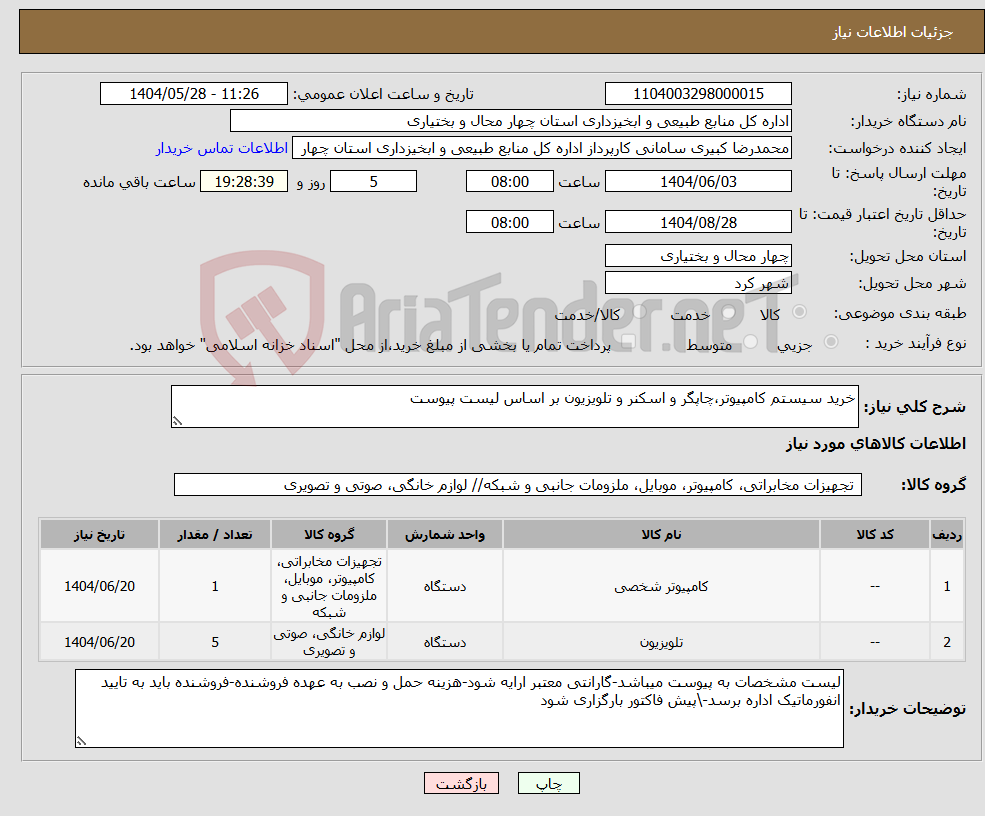Screen dimensions: 985x816
Task: Choose جزیی as نوع فرآیند خرید
Action: click(x=830, y=340)
